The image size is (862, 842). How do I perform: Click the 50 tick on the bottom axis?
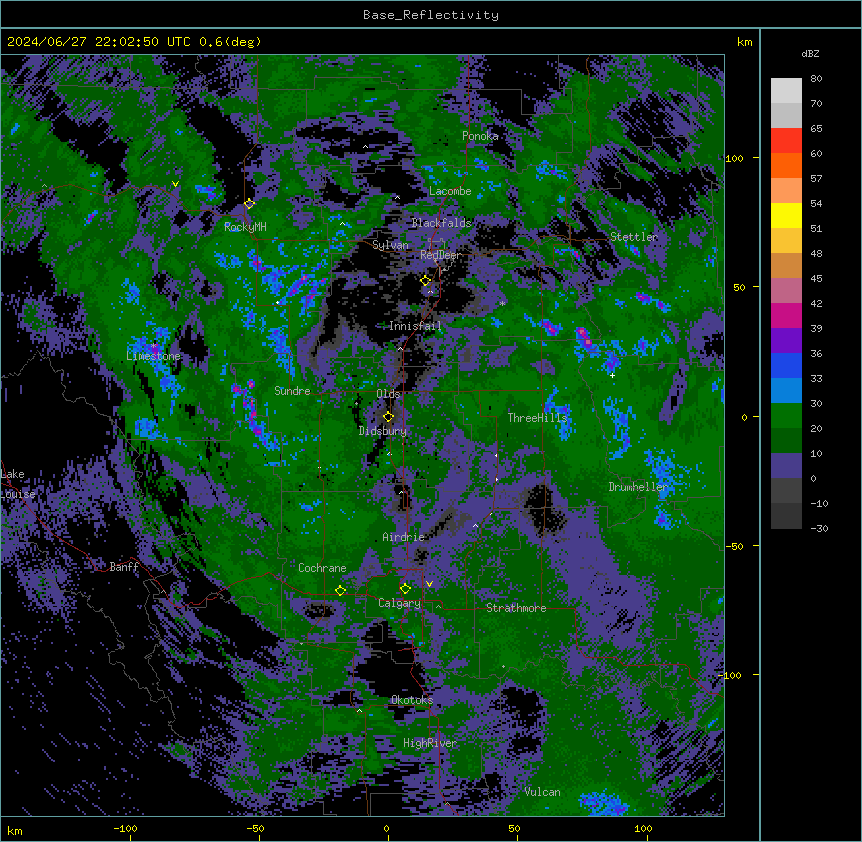pyautogui.click(x=514, y=828)
